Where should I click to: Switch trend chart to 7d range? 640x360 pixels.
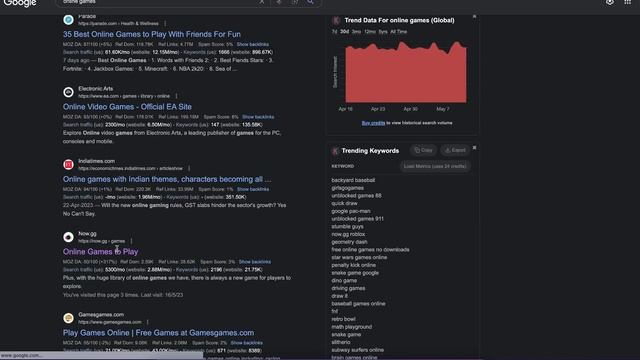(x=334, y=31)
